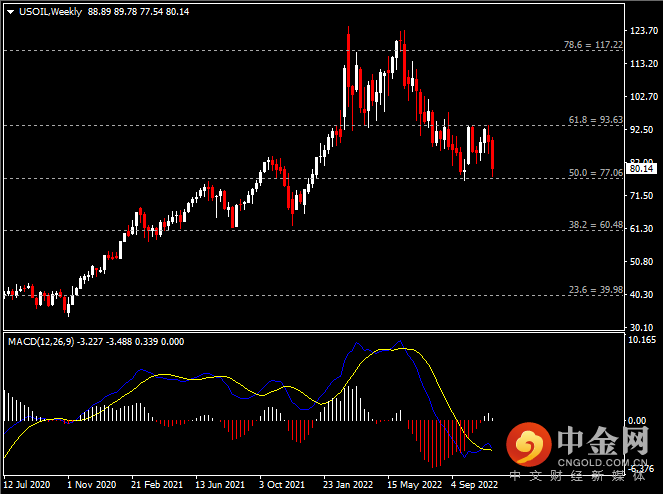The height and width of the screenshot is (494, 663).
Task: Select the 23.6 = 39.98 Fibonacci level
Action: pos(595,290)
